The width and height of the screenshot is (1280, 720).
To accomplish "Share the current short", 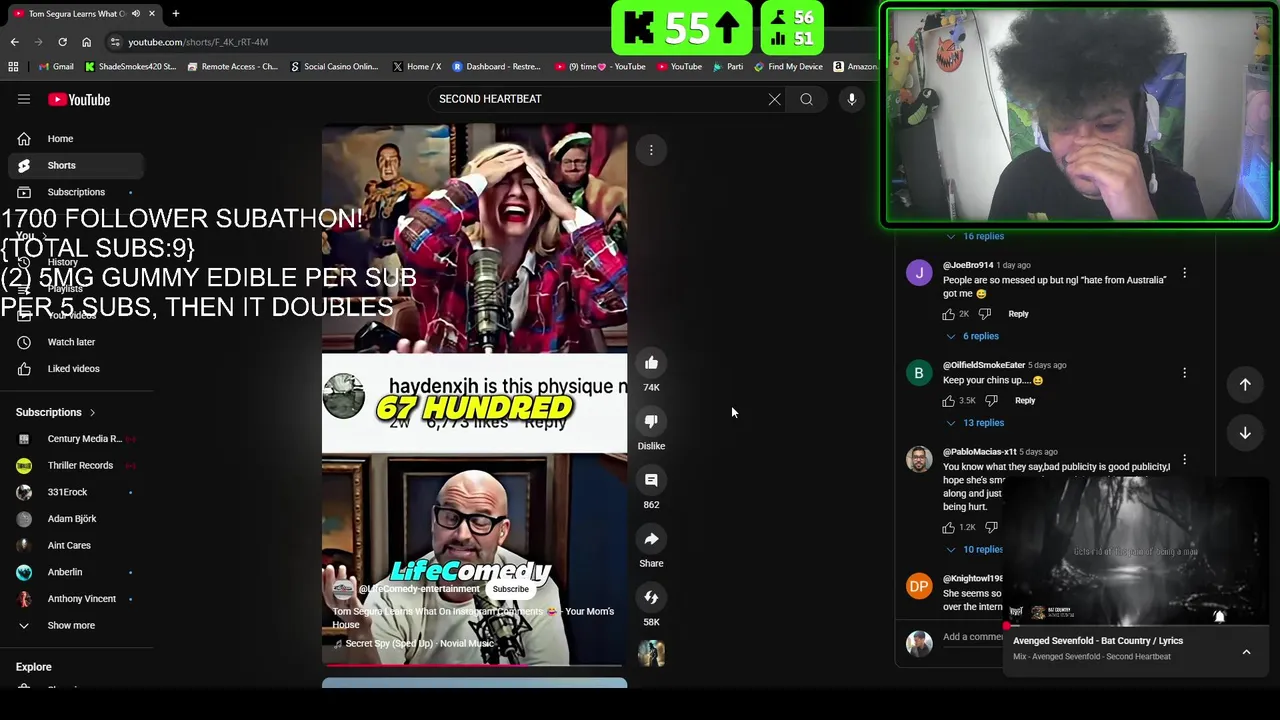I will 651,539.
